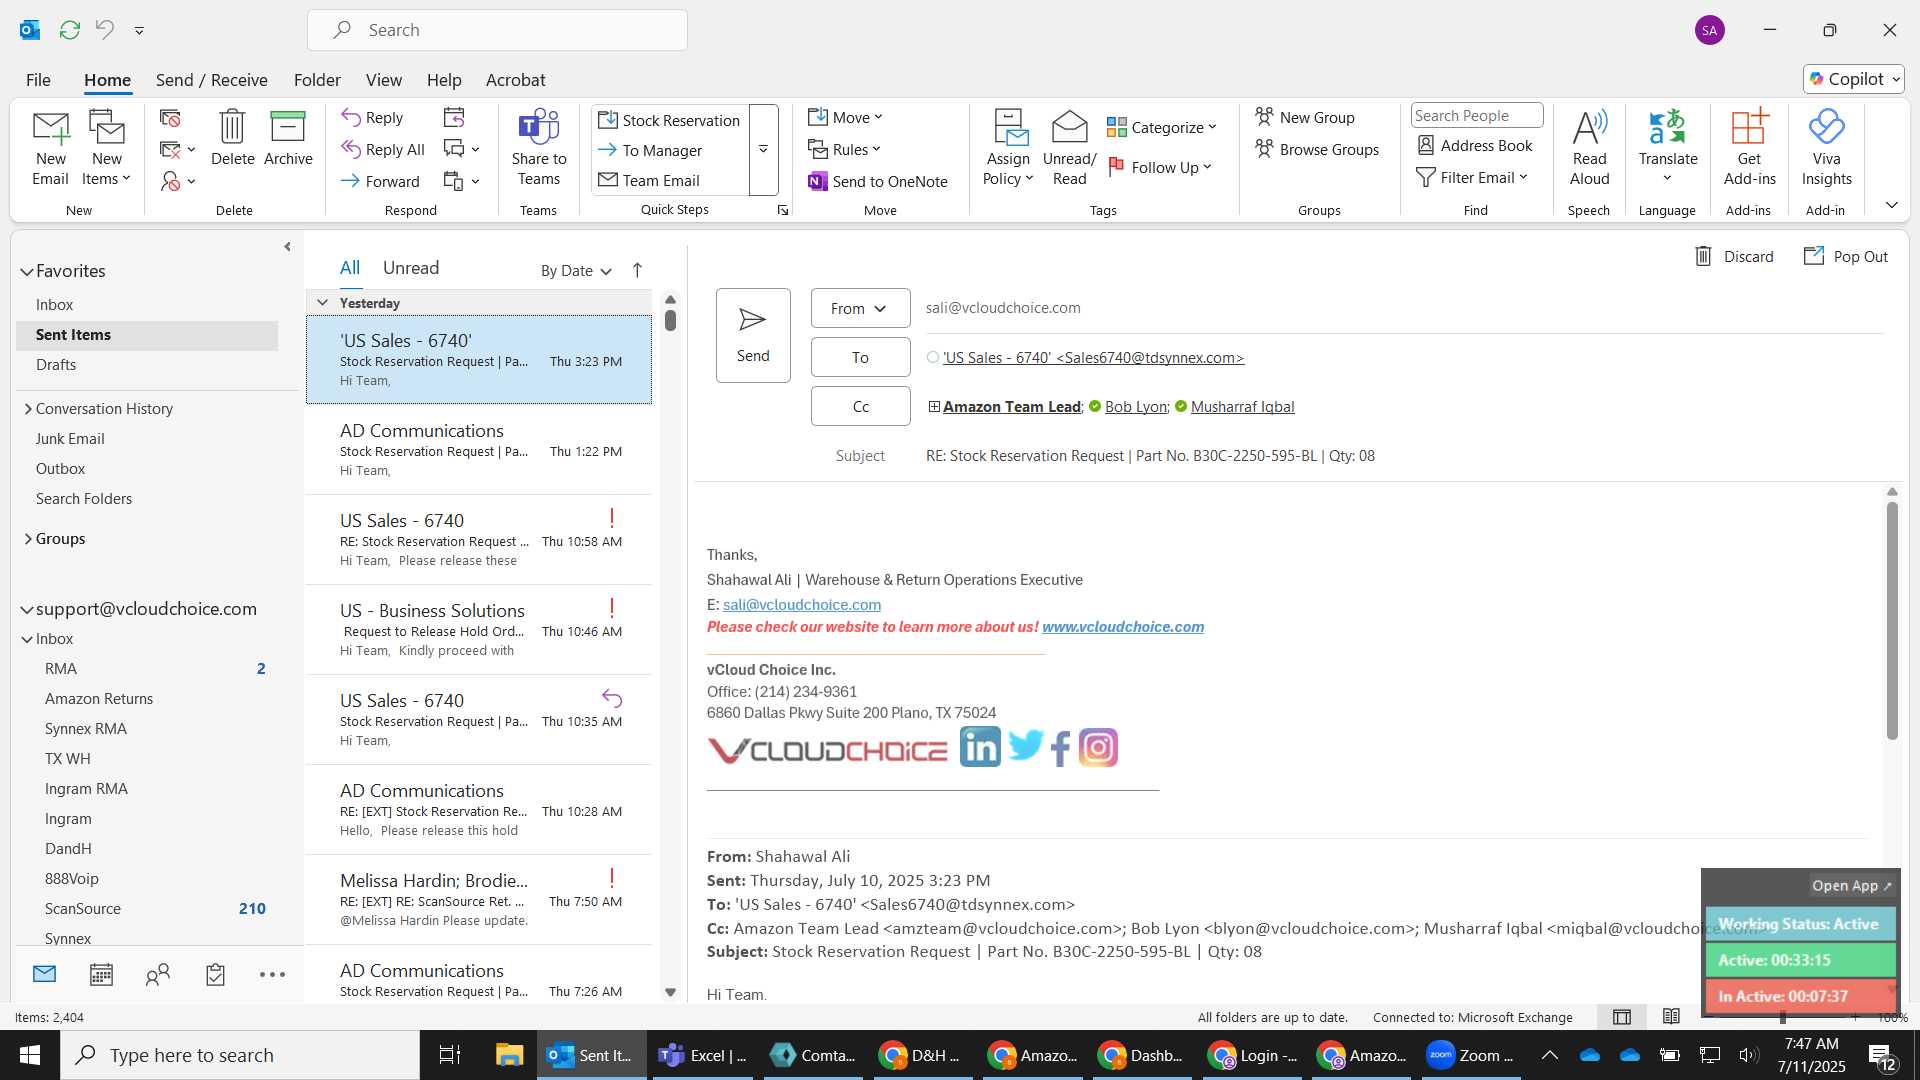Viewport: 1920px width, 1080px height.
Task: Open the From dropdown
Action: coord(860,308)
